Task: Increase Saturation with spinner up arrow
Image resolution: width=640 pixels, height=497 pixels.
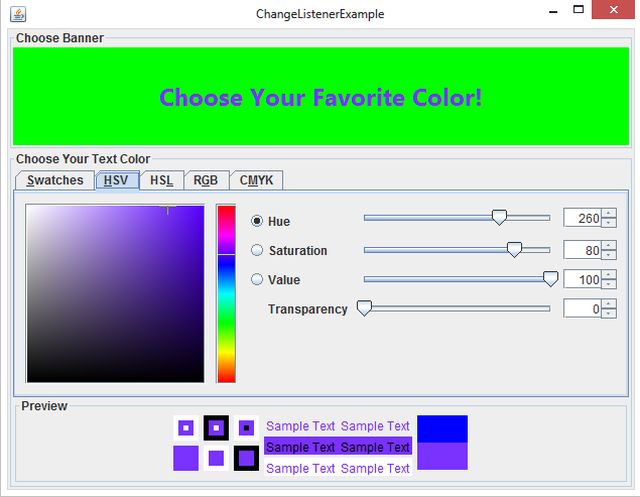Action: 609,245
